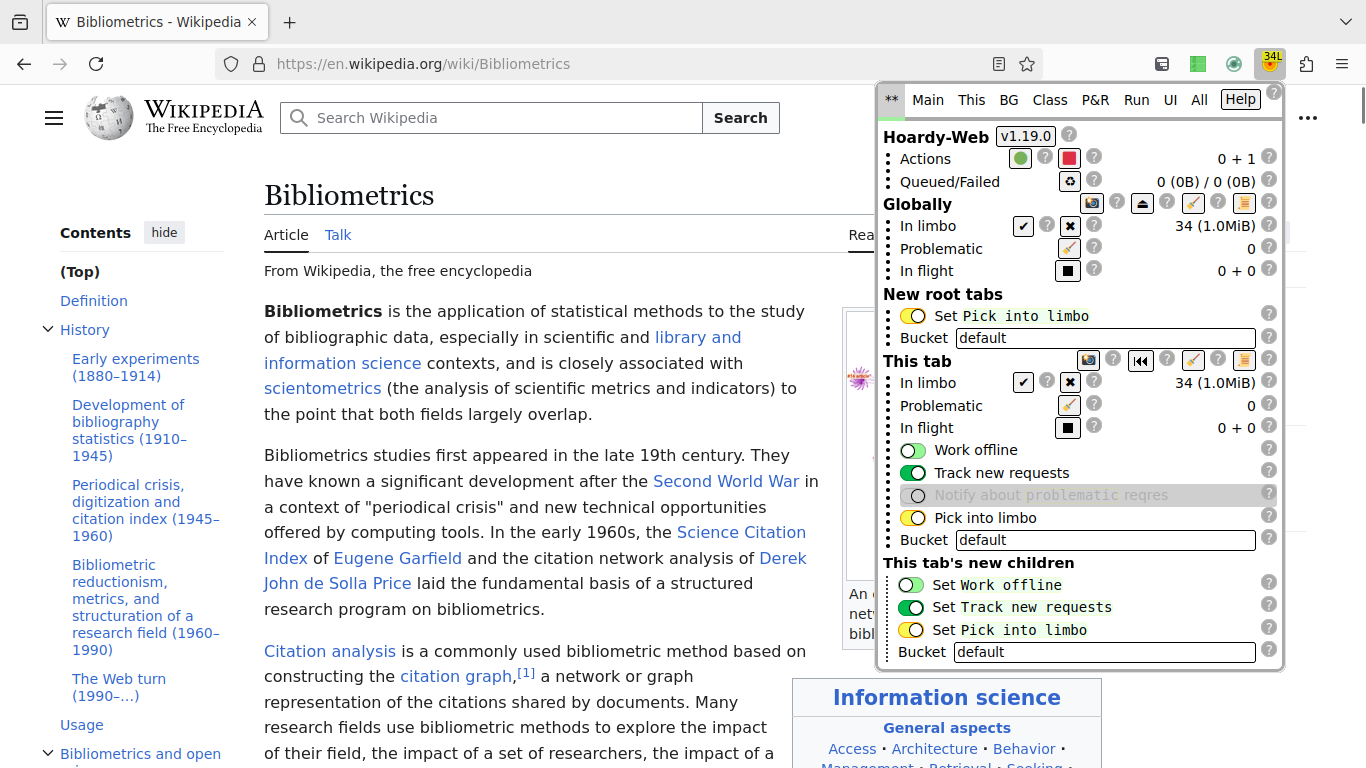The width and height of the screenshot is (1366, 768).
Task: Click the help icon next to v1.19.0
Action: [1069, 134]
